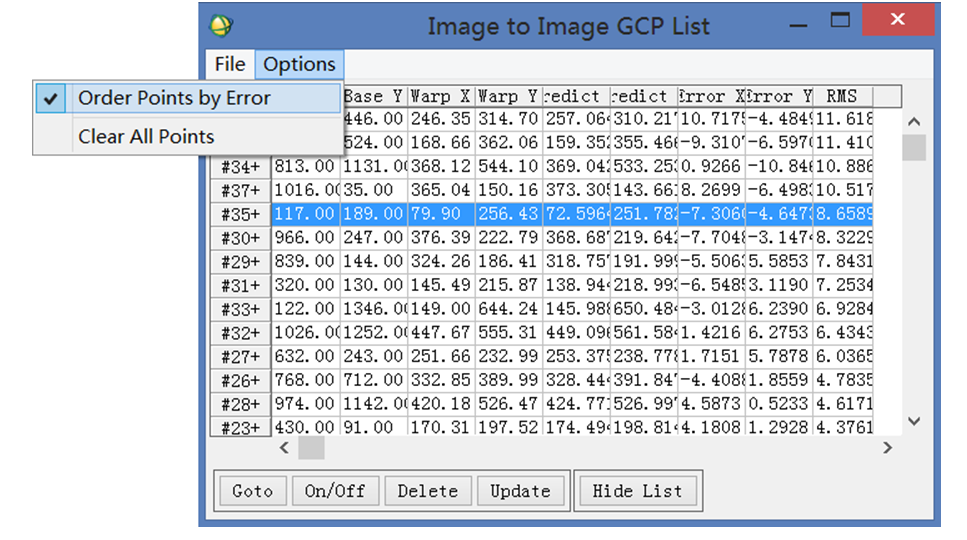Click Error X cell 1.7151
The height and width of the screenshot is (540, 967).
712,356
